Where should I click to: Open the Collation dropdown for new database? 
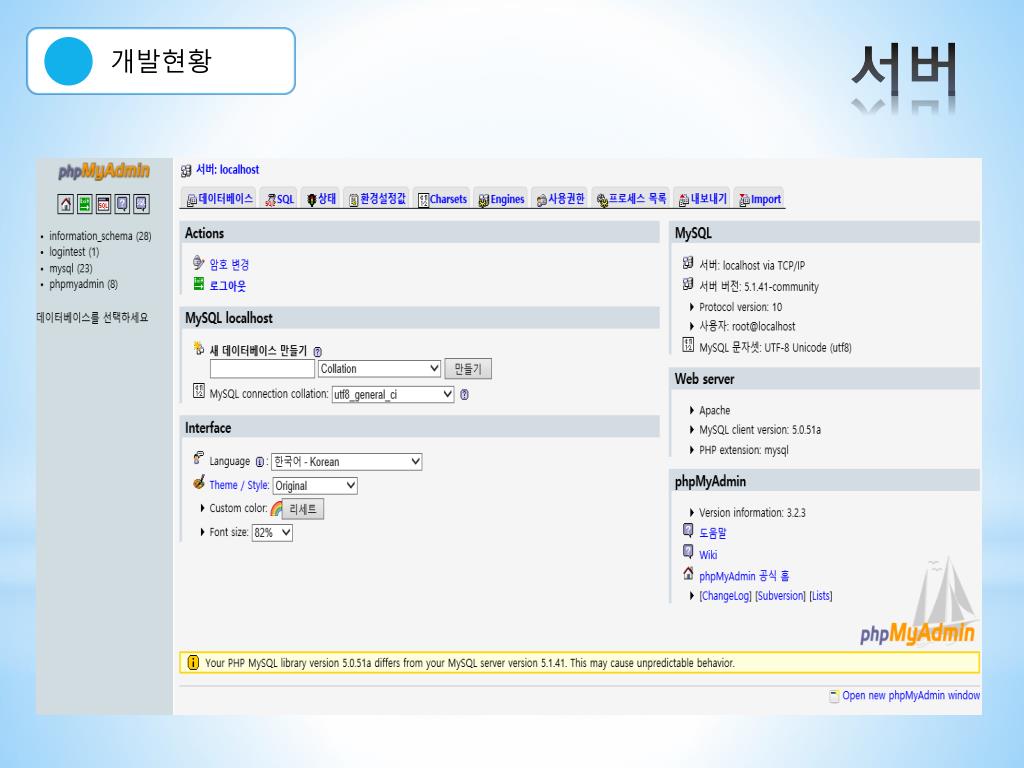379,368
